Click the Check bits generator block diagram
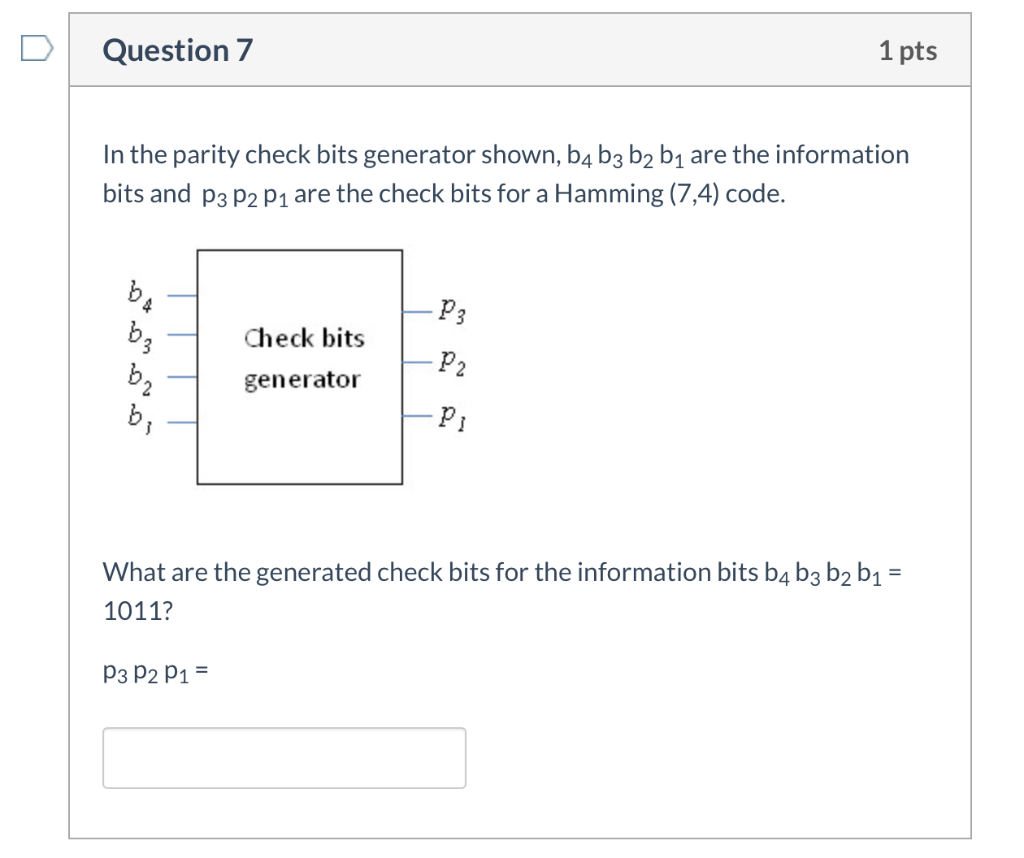Viewport: 1024px width, 858px height. 300,367
